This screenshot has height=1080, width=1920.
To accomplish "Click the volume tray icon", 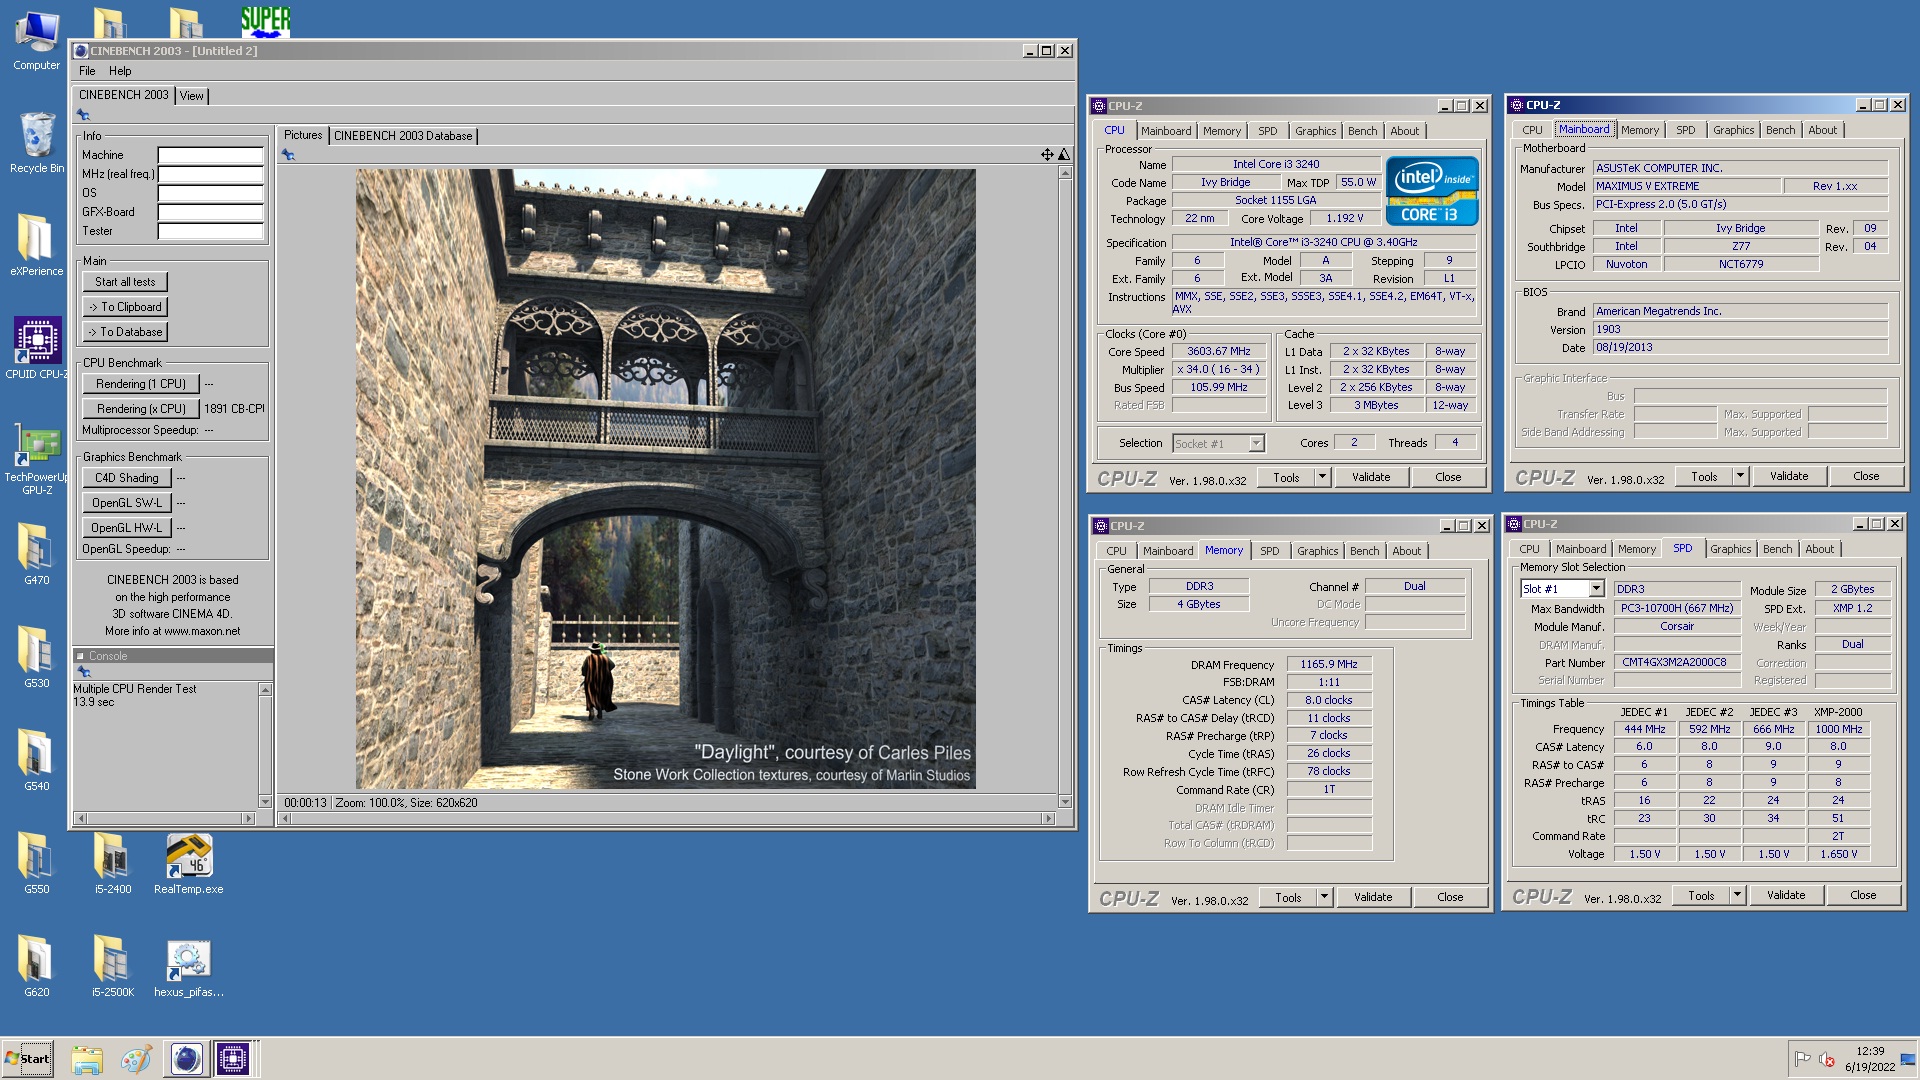I will [x=1827, y=1059].
